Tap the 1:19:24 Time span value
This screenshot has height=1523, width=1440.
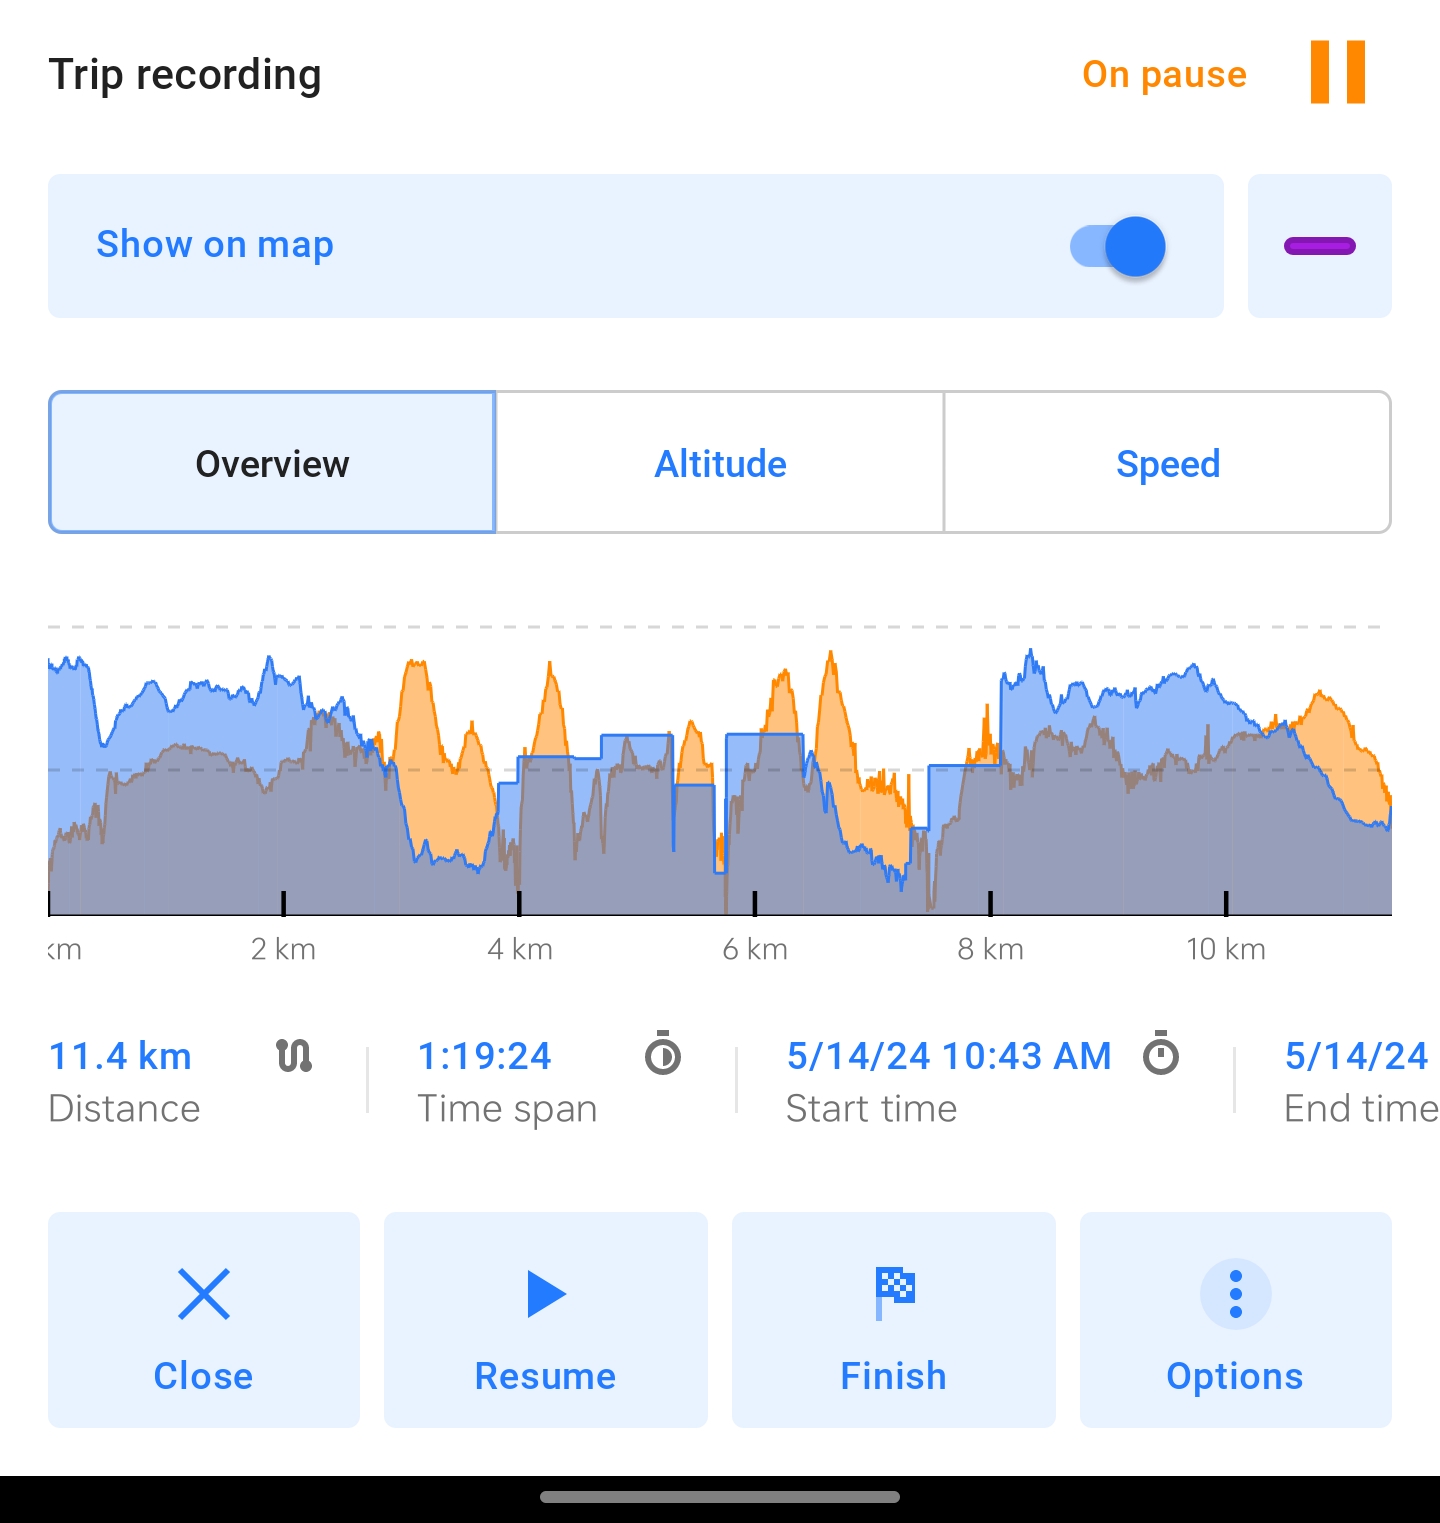pos(484,1056)
